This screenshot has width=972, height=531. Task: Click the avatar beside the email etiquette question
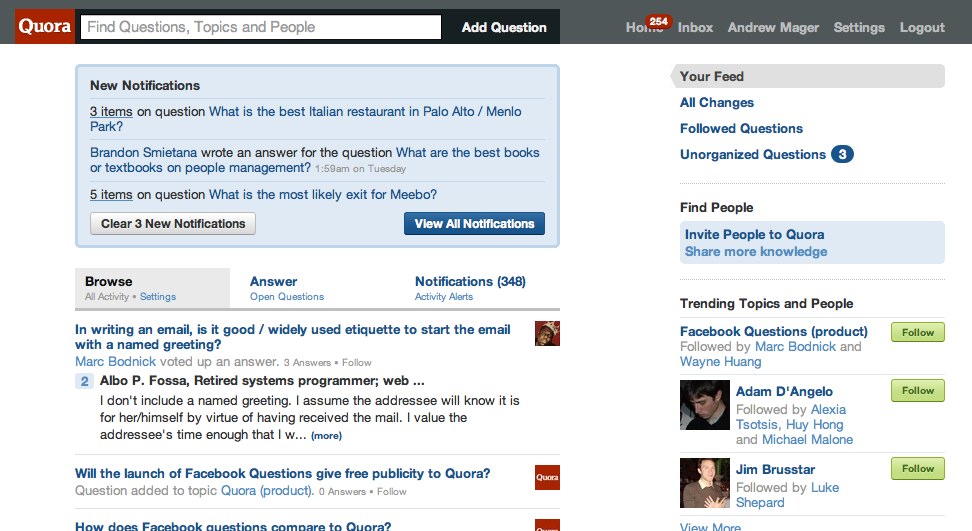tap(547, 333)
